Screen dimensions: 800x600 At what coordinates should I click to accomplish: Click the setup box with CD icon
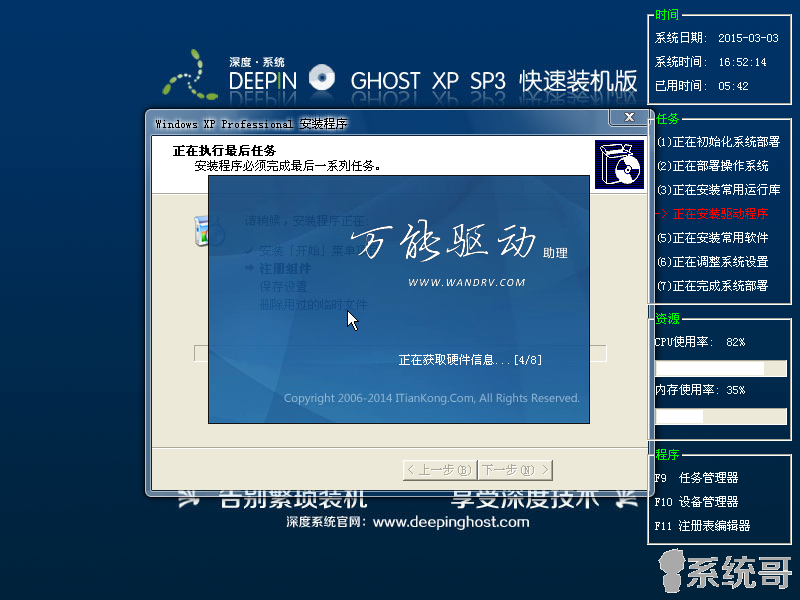click(x=619, y=165)
